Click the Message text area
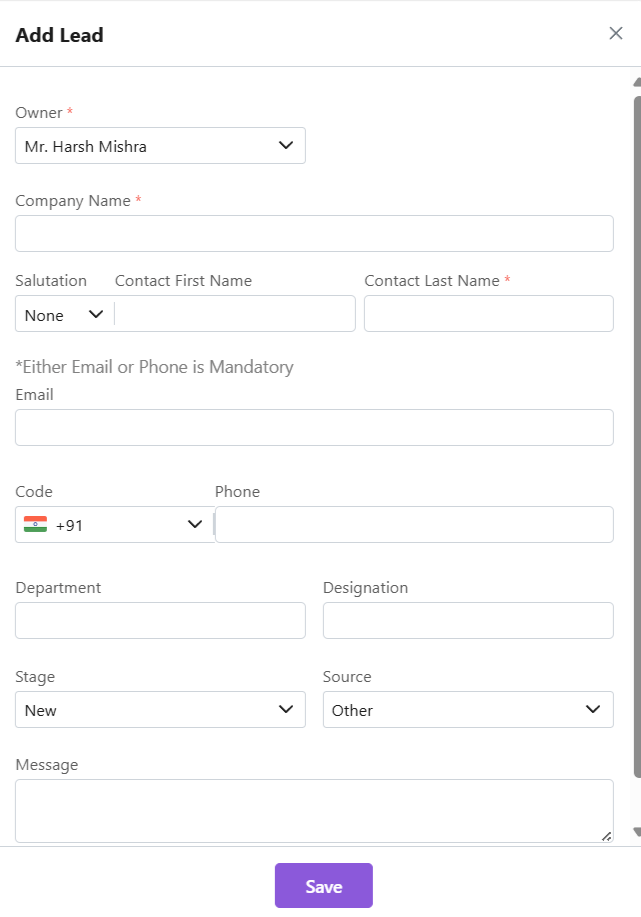 pyautogui.click(x=314, y=810)
